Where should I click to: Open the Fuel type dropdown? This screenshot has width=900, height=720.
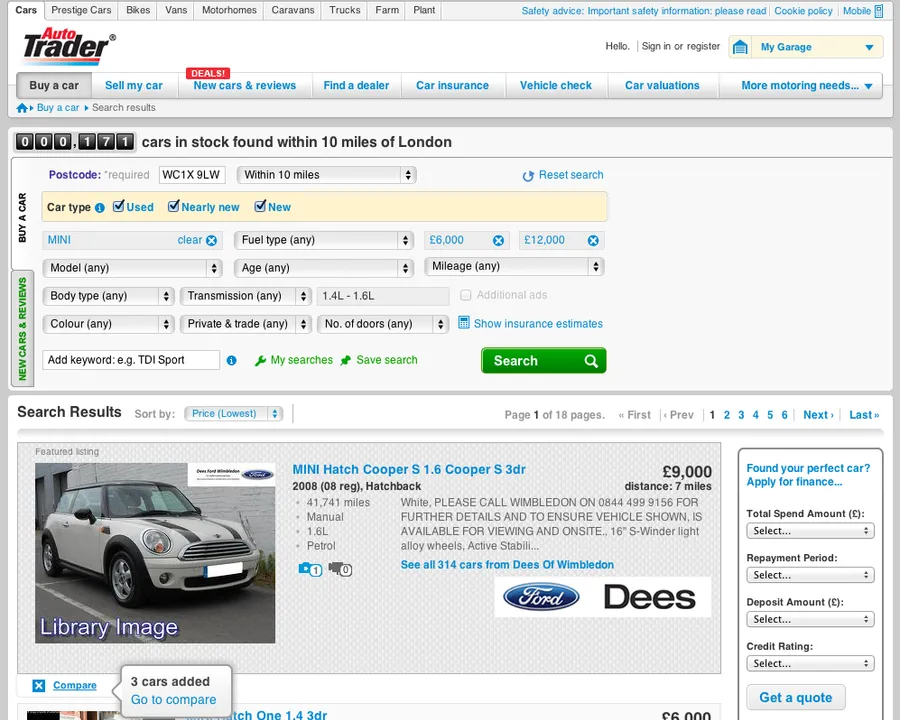click(x=324, y=240)
